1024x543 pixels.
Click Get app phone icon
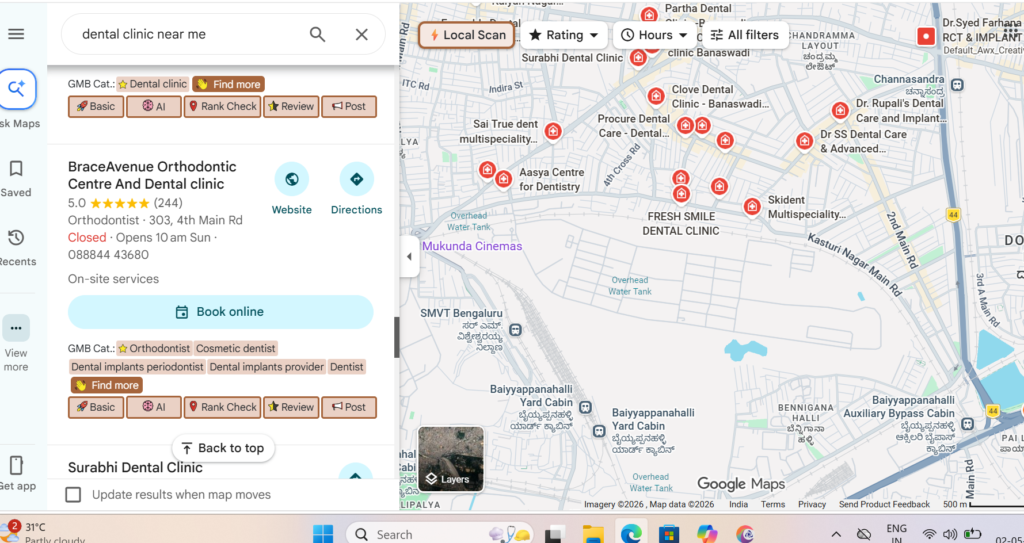click(16, 465)
